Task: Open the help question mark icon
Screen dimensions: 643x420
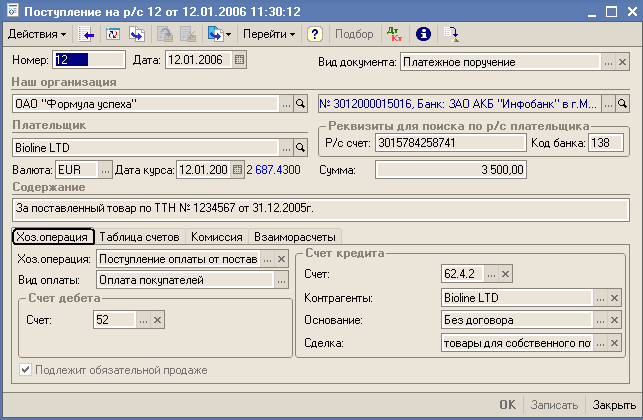Action: pyautogui.click(x=314, y=34)
